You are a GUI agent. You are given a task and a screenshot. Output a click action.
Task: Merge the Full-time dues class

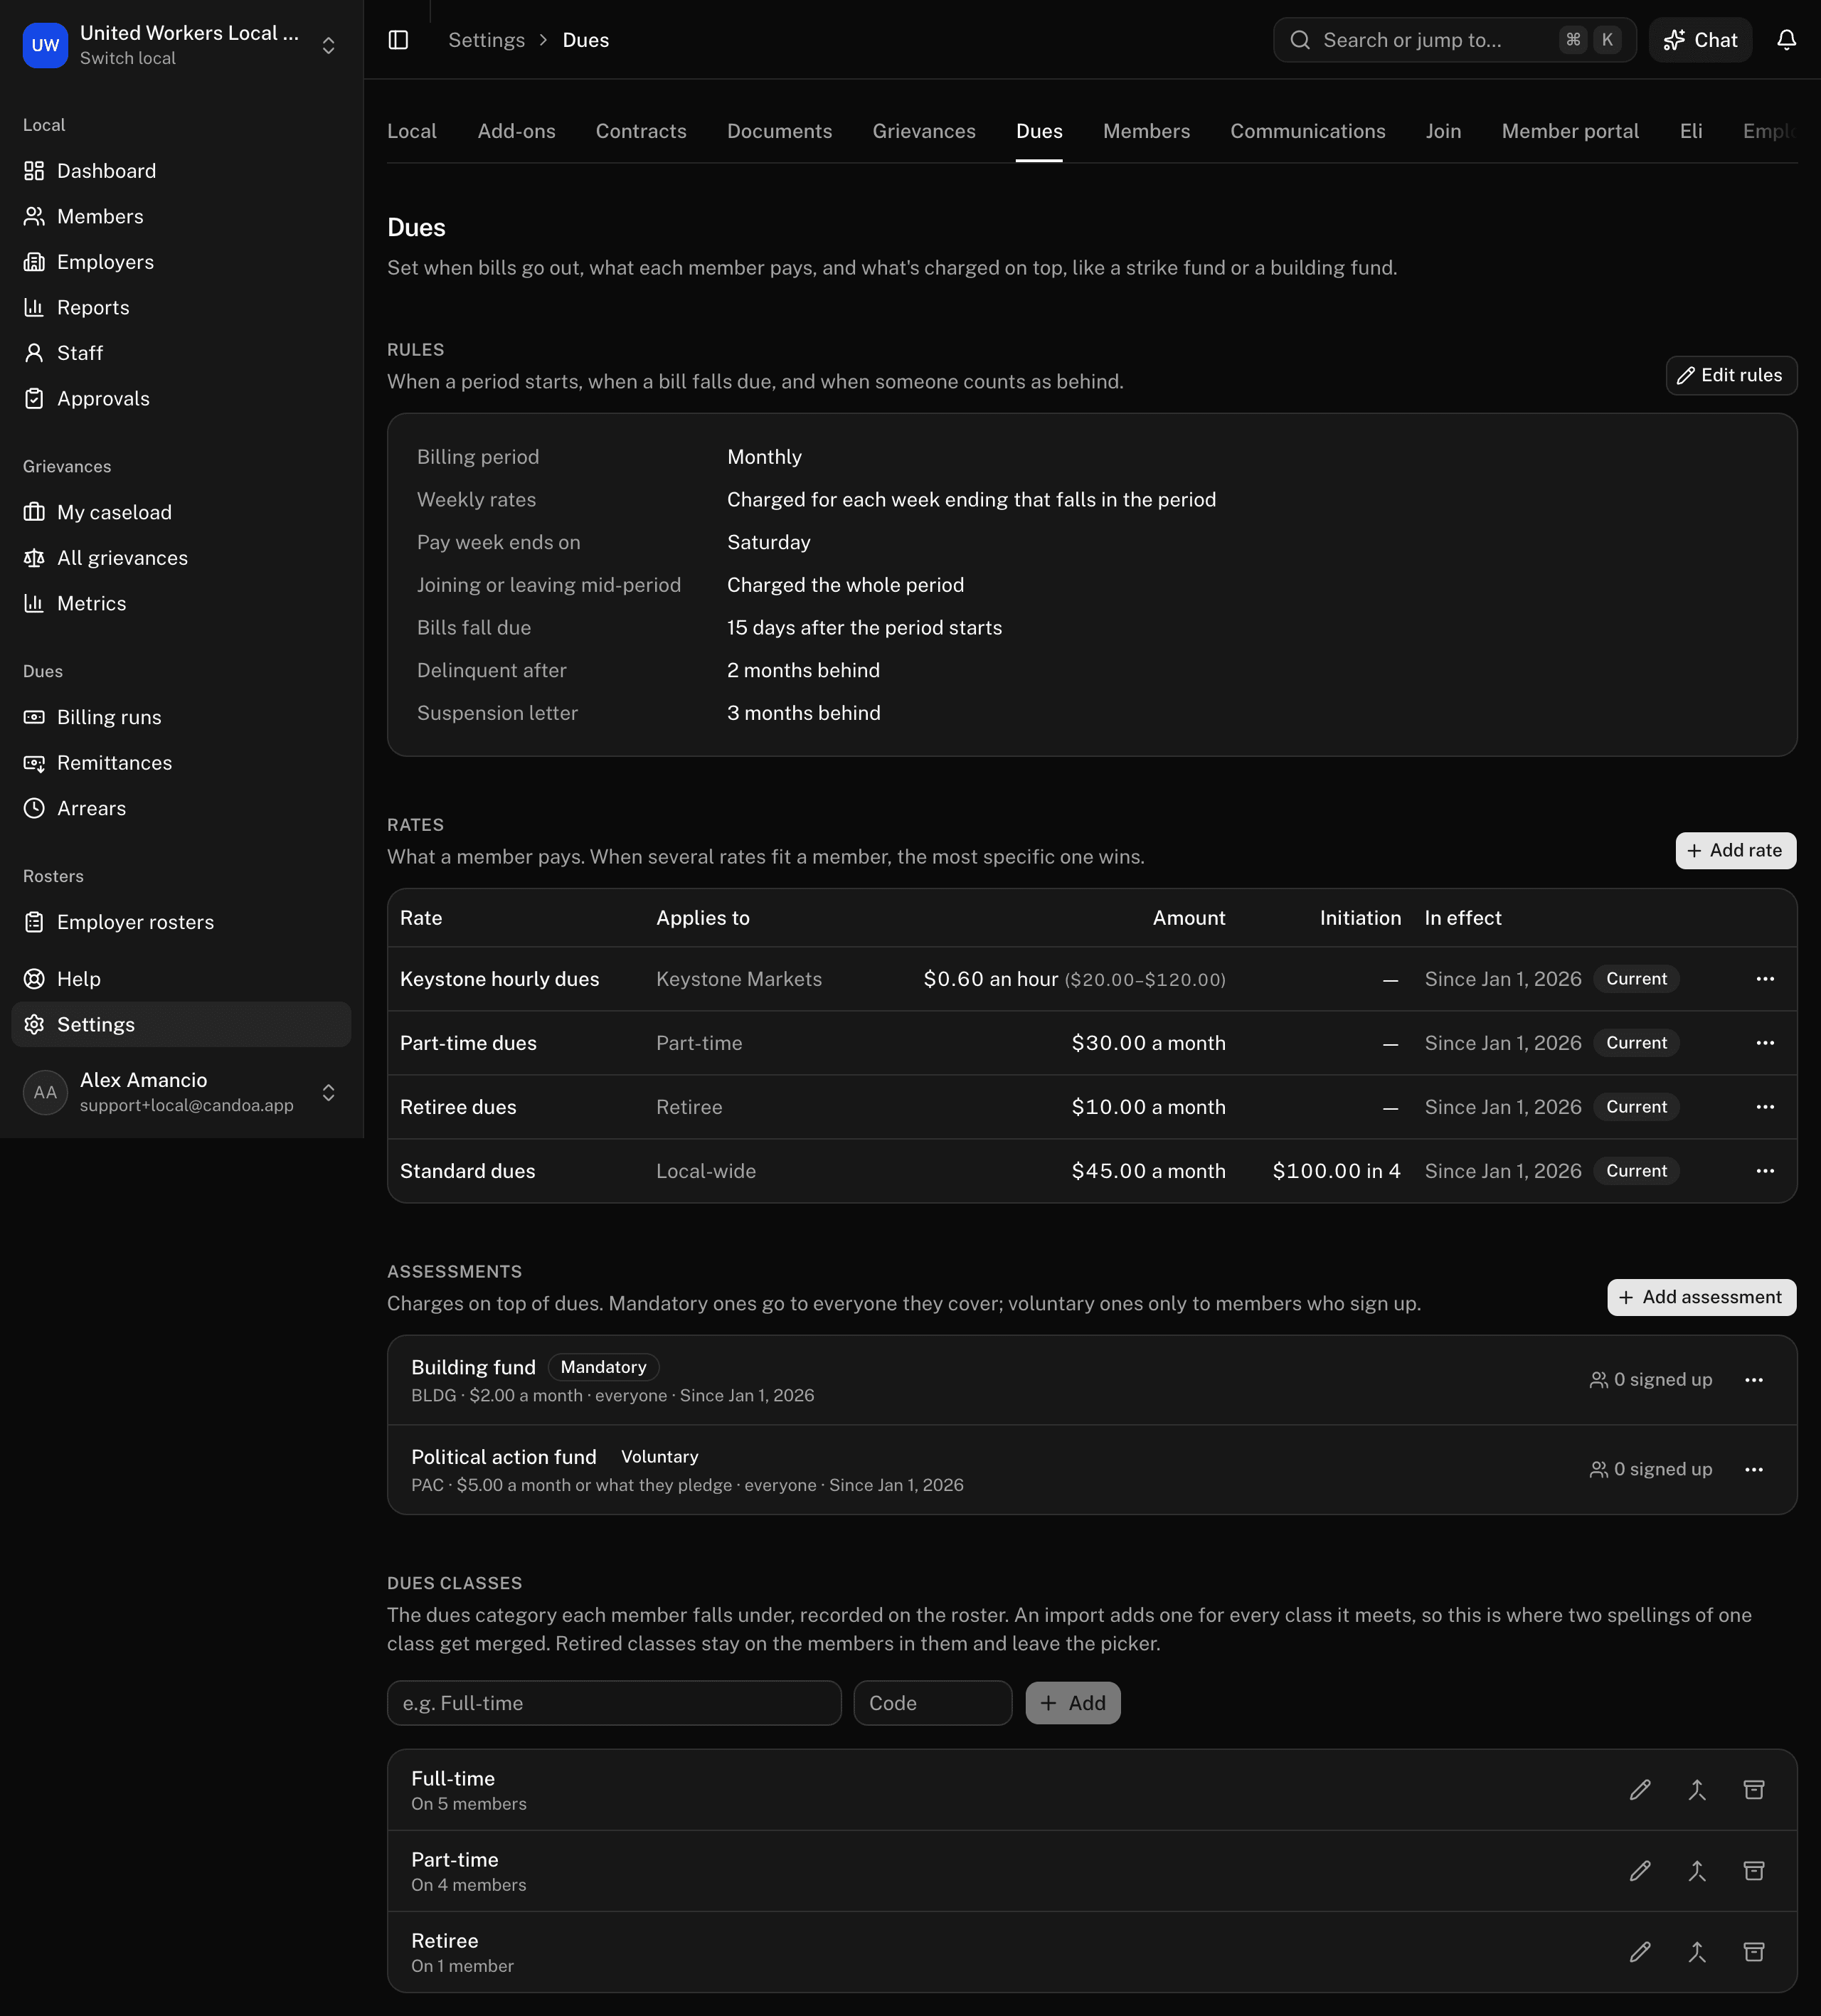pyautogui.click(x=1697, y=1790)
